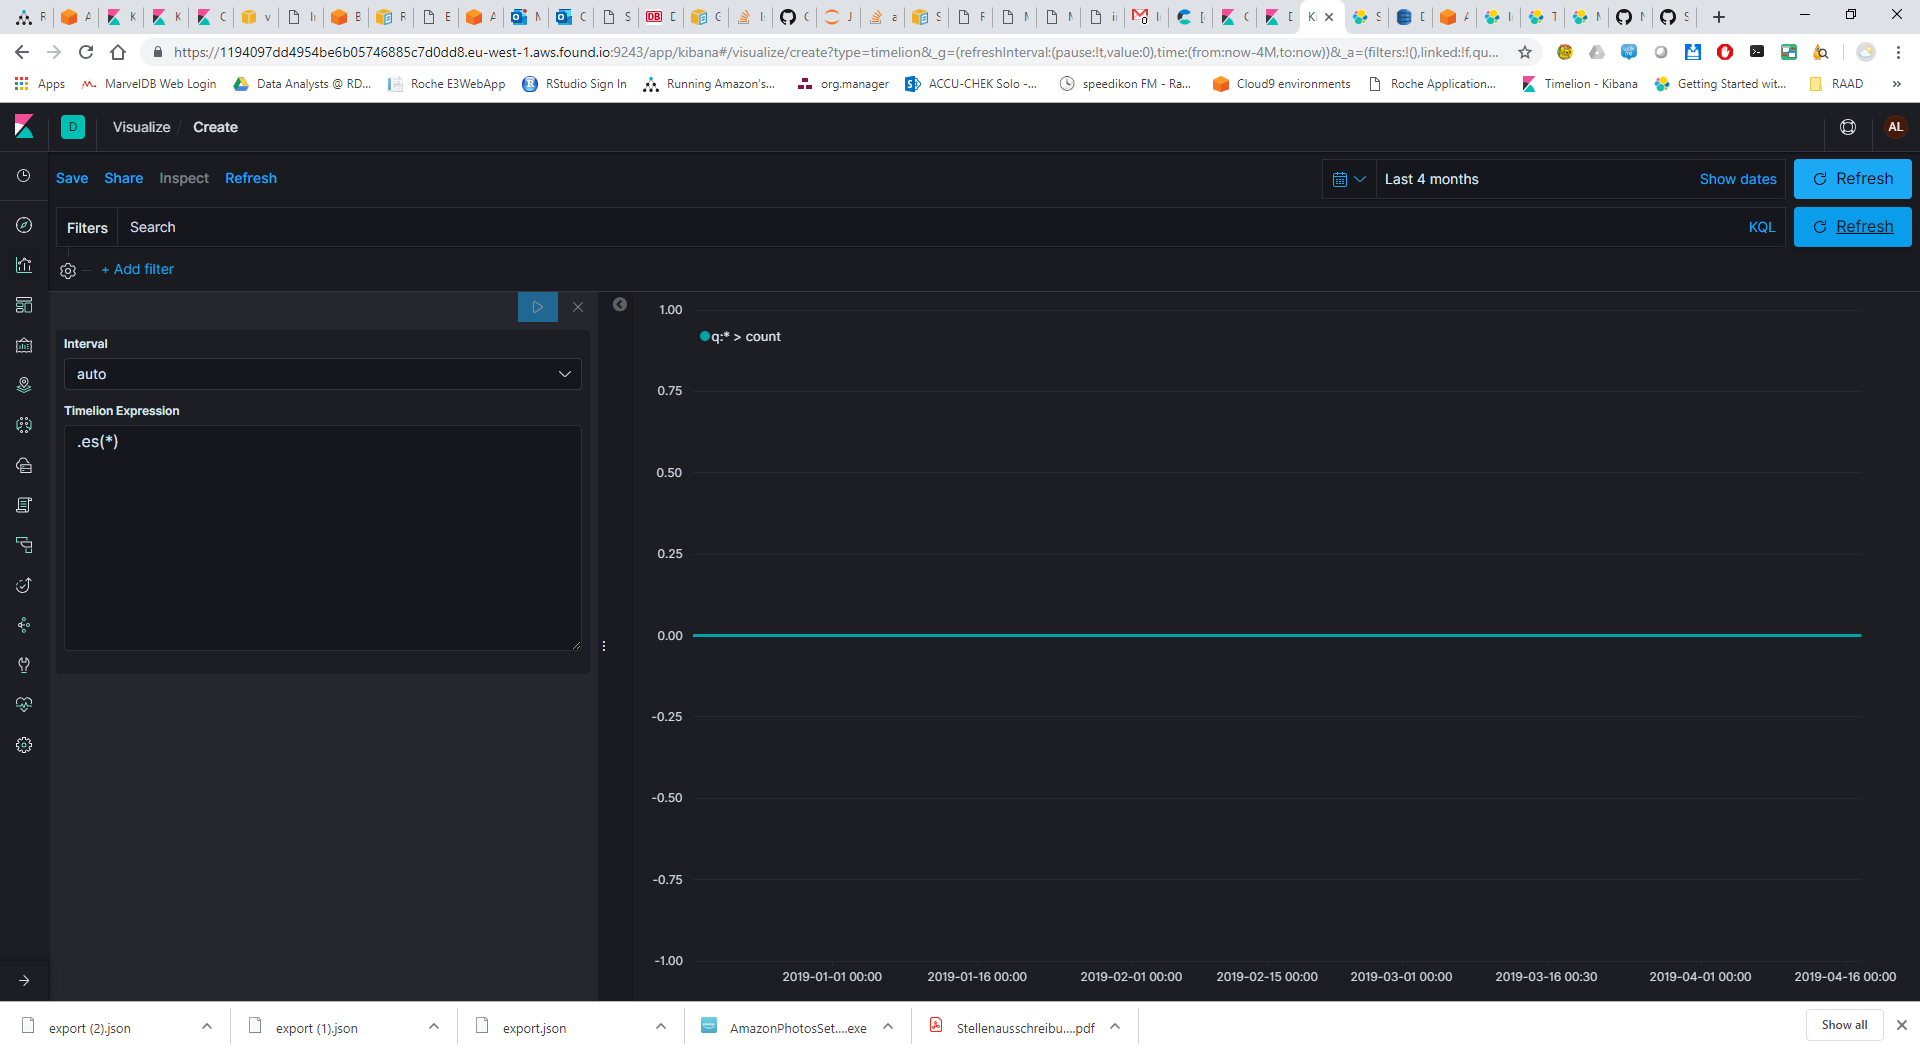Open the date picker calendar dropdown
Viewport: 1920px width, 1050px height.
[1348, 179]
